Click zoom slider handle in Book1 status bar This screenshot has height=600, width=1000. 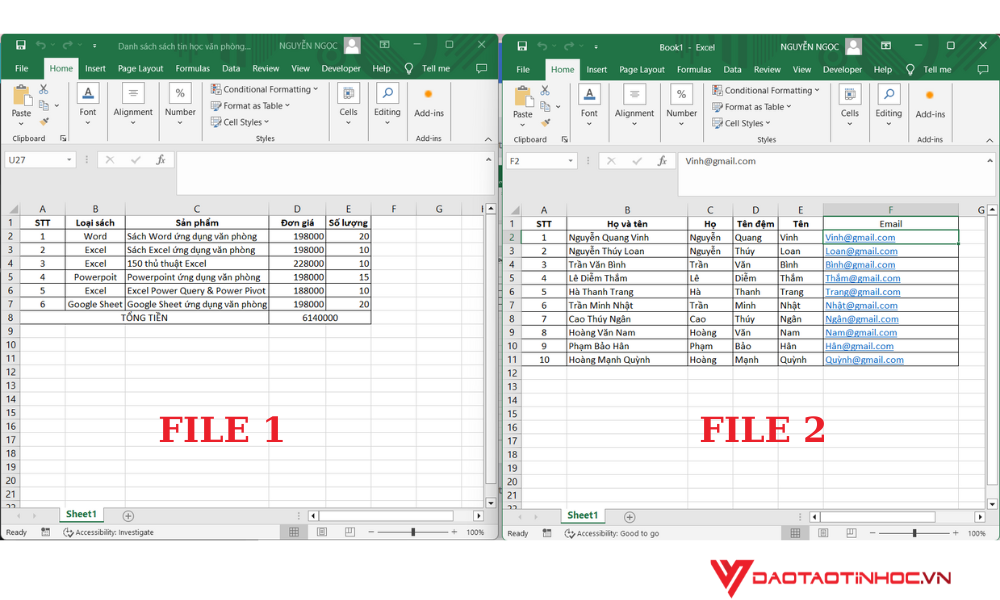[x=915, y=533]
